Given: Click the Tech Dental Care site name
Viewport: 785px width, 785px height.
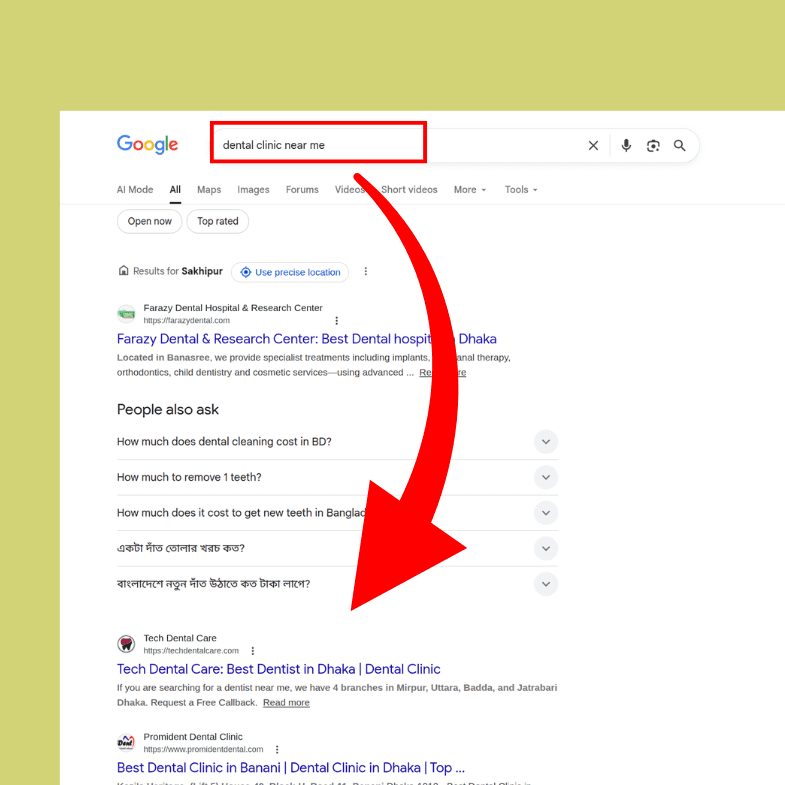Looking at the screenshot, I should (180, 638).
